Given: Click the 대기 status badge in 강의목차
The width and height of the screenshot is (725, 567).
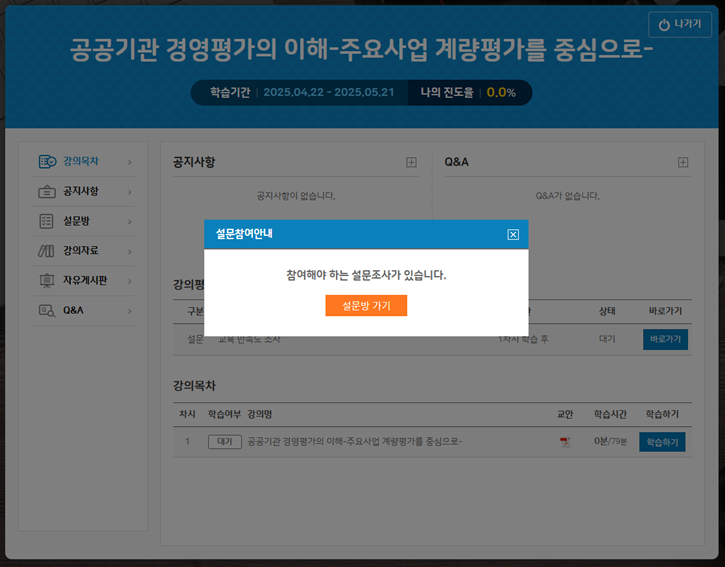Looking at the screenshot, I should (224, 442).
